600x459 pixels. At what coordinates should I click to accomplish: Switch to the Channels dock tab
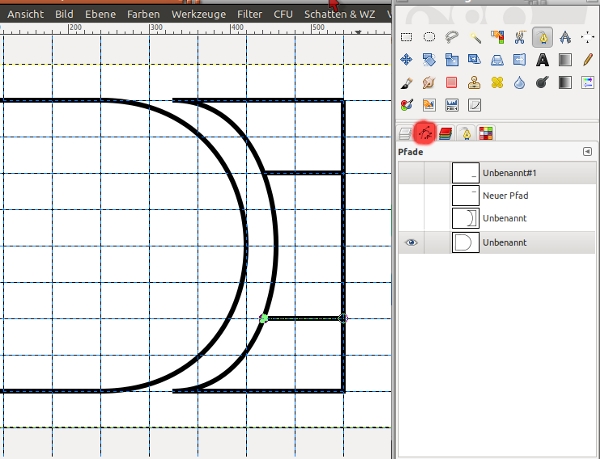point(445,133)
